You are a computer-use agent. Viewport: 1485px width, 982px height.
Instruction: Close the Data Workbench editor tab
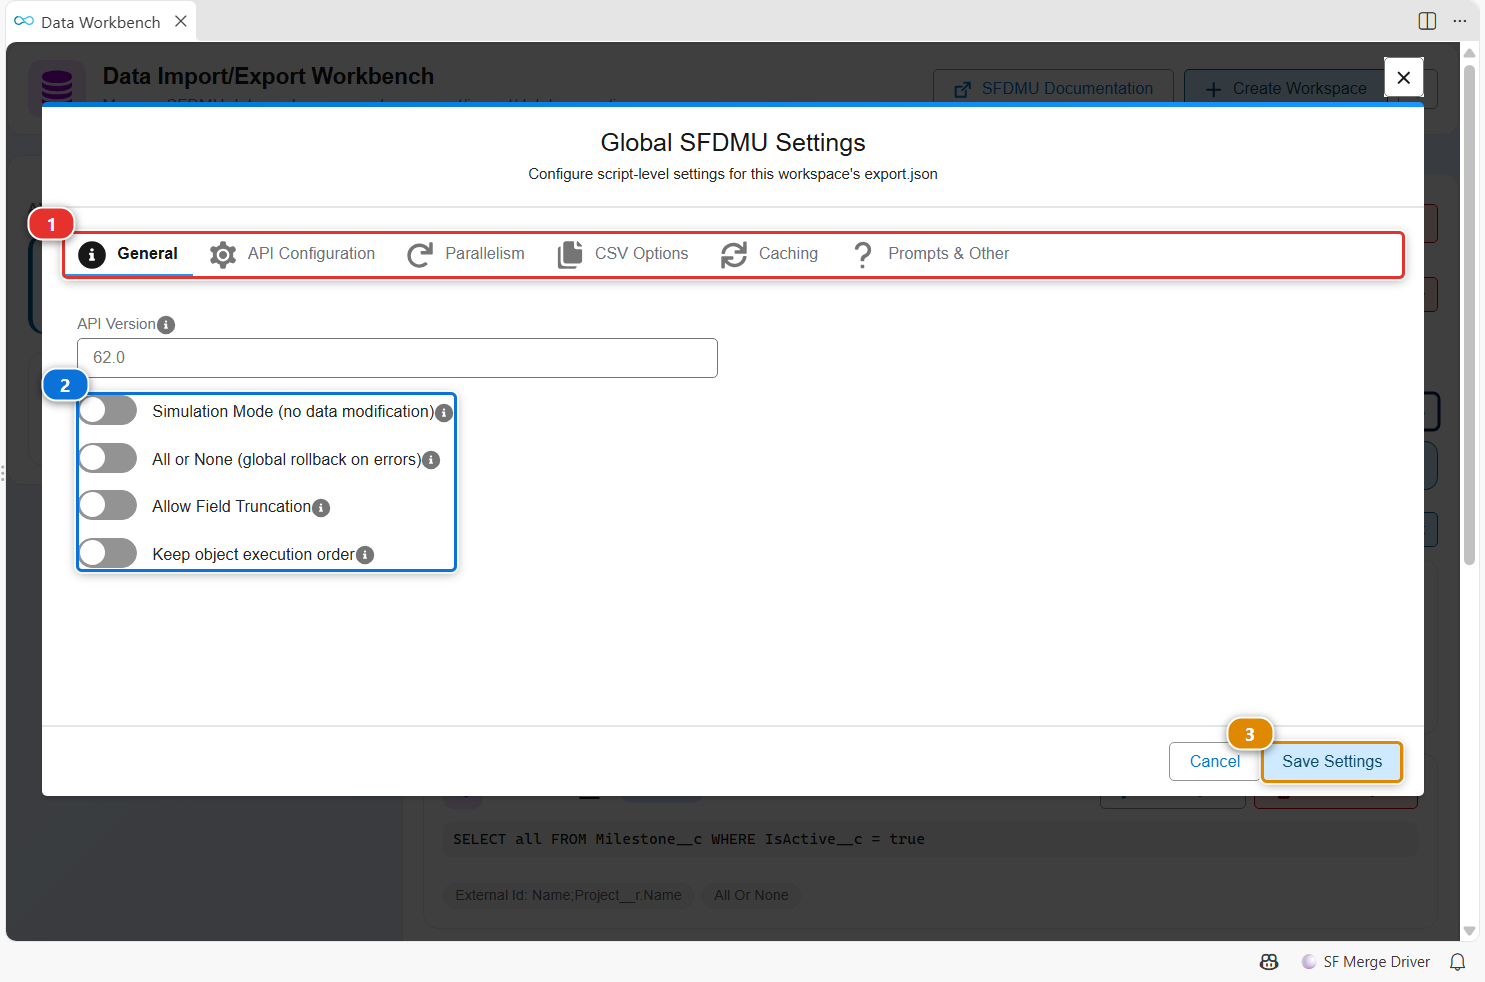(181, 21)
